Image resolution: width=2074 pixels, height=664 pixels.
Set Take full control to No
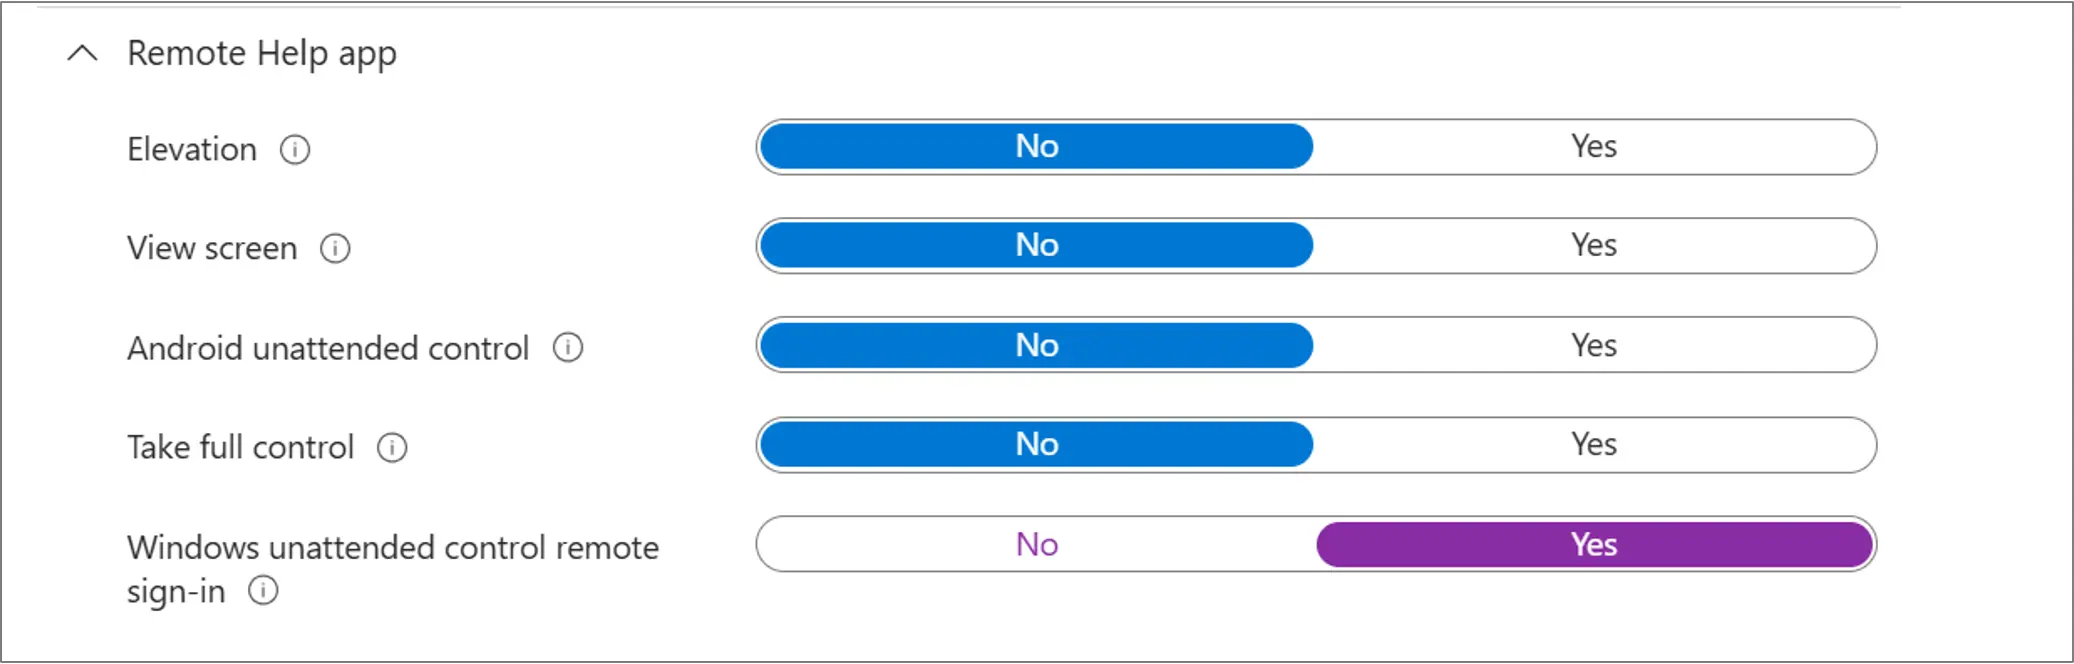(x=1037, y=444)
